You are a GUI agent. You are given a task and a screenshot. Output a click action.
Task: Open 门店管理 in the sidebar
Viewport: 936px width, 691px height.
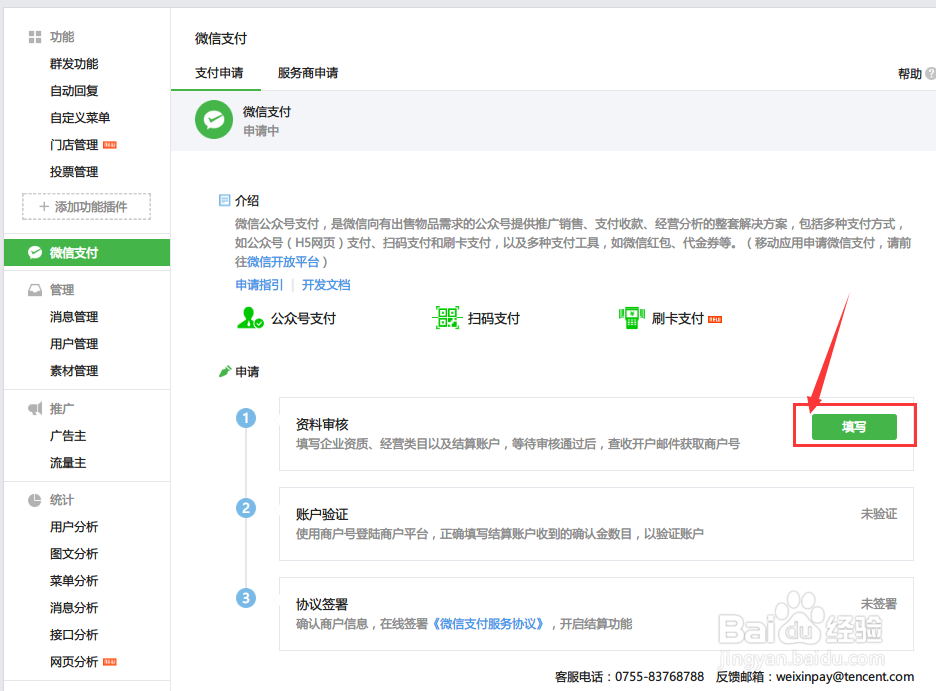(74, 145)
